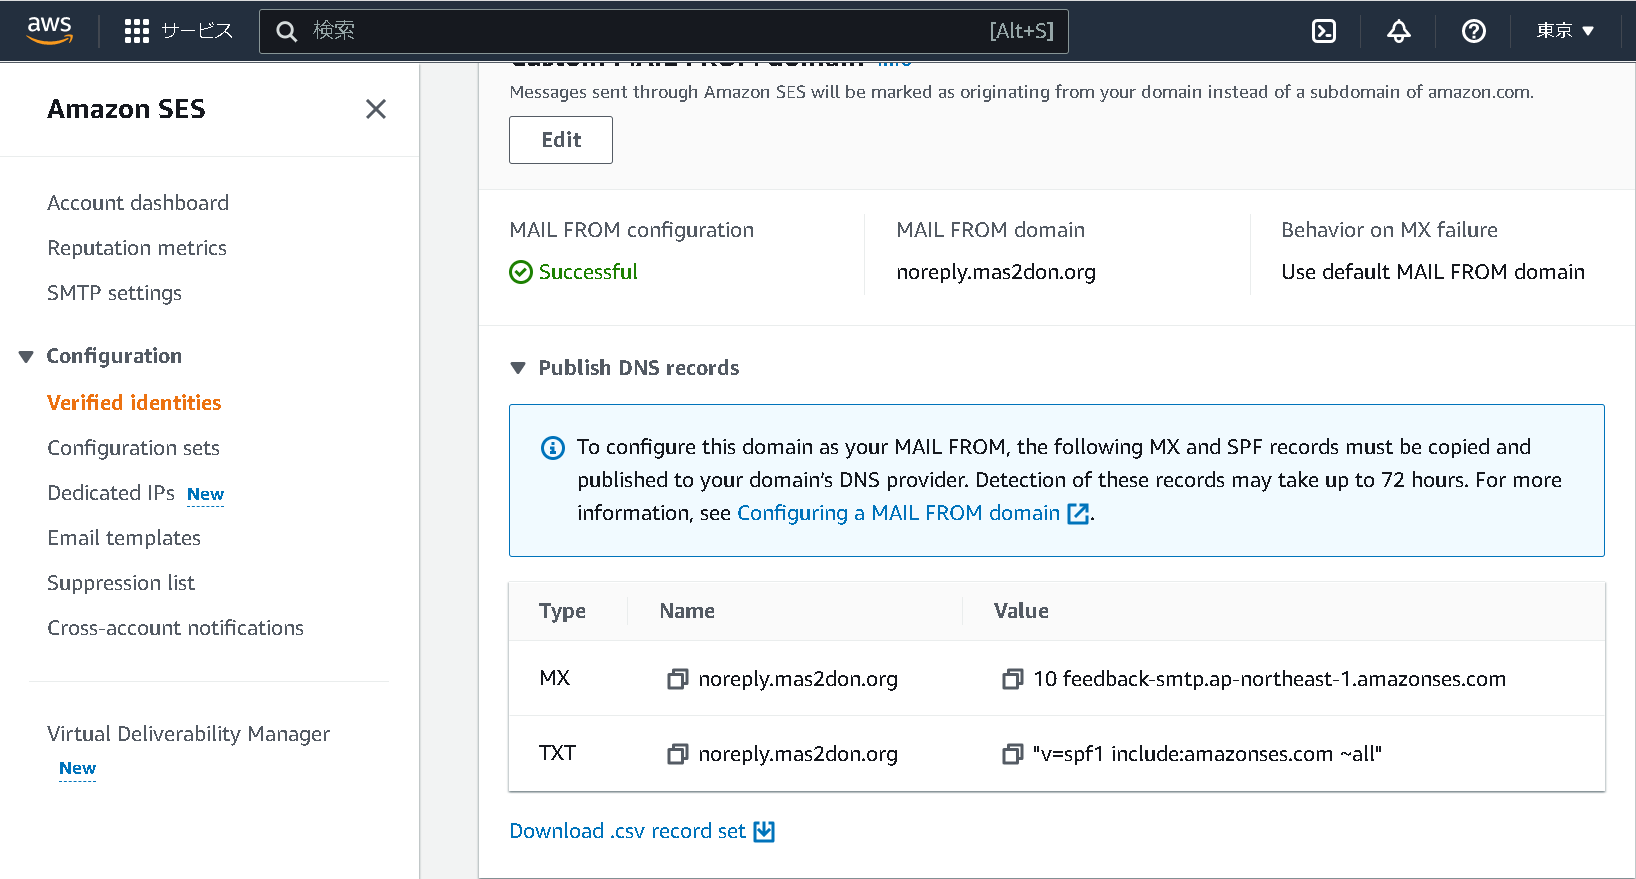Copy the TXT record name noreply.mas2don.org
The image size is (1636, 879).
tap(678, 754)
